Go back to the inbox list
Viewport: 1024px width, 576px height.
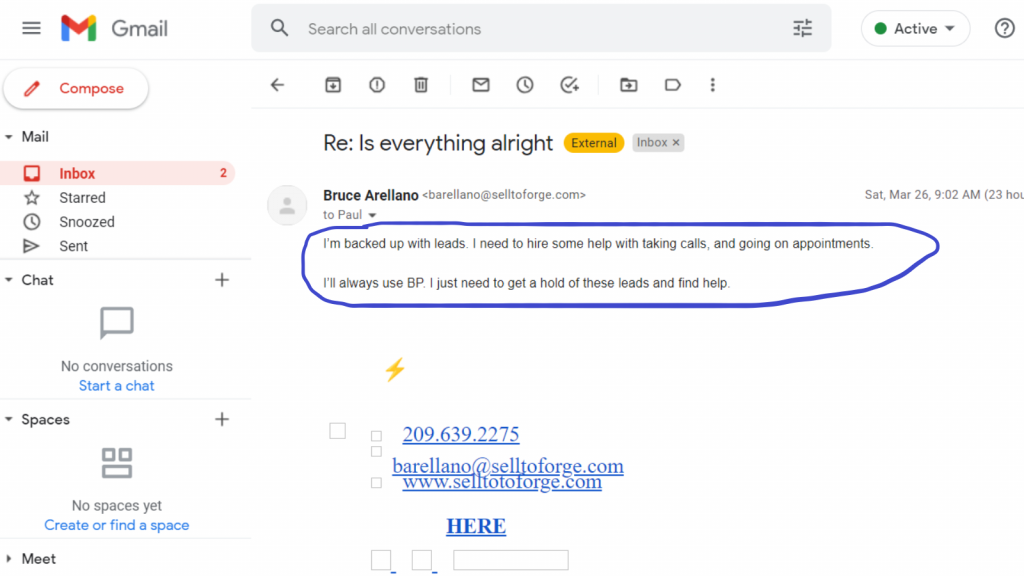coord(278,85)
